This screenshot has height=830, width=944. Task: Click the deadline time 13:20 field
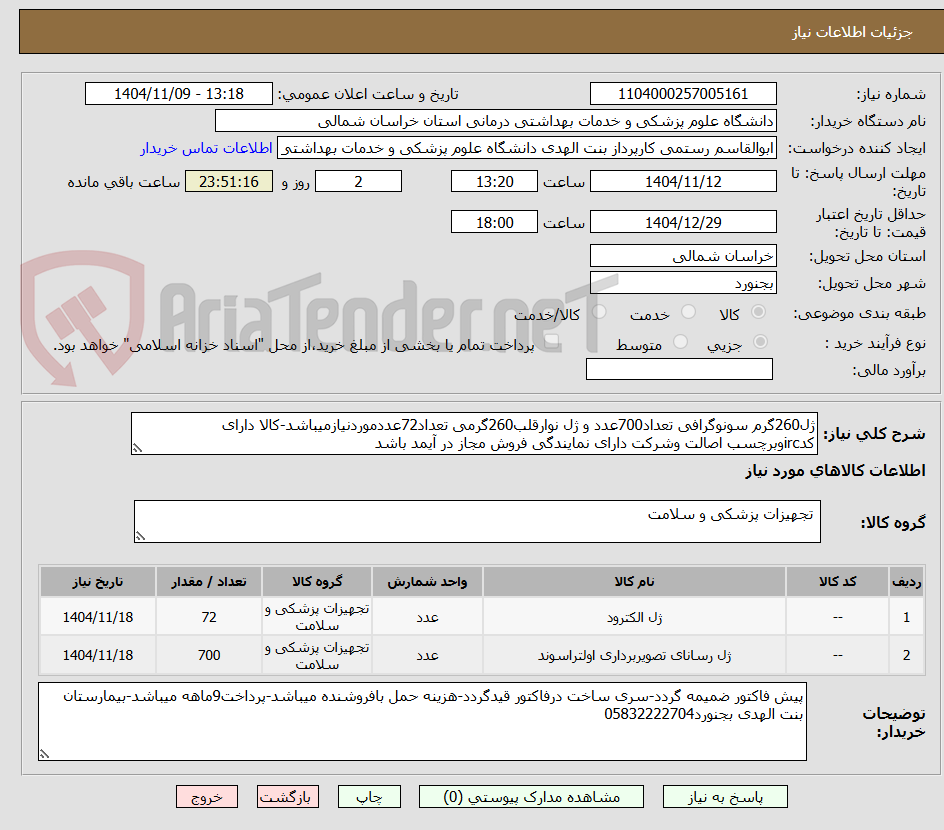pyautogui.click(x=494, y=181)
